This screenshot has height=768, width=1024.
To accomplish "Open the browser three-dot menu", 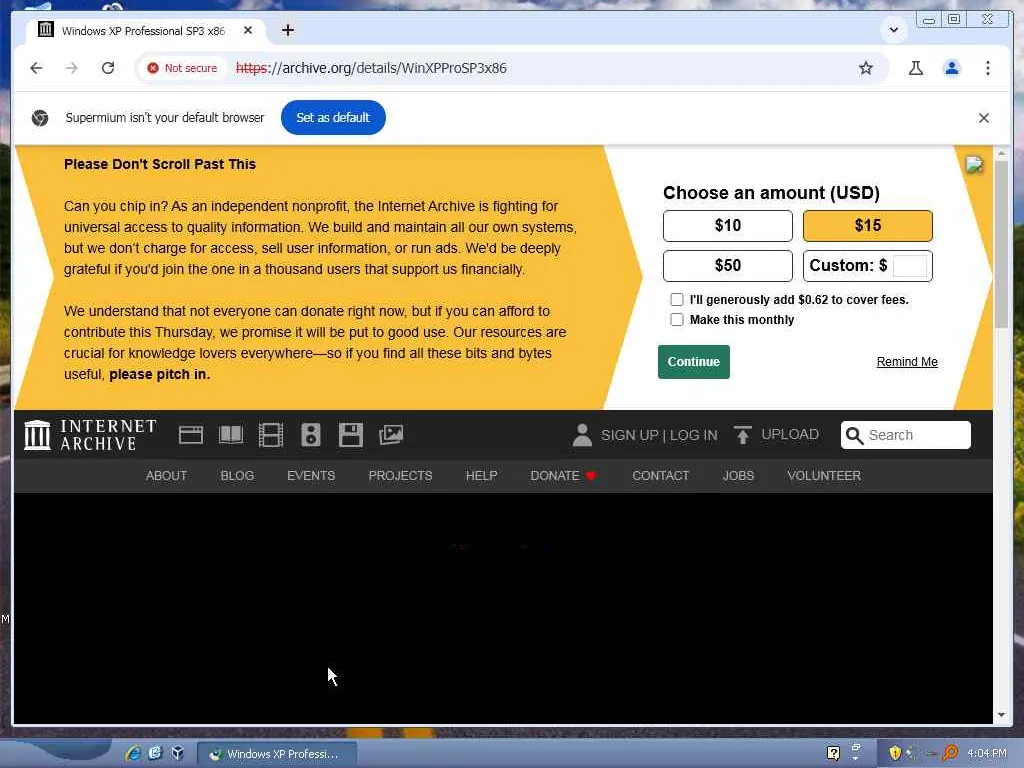I will (987, 68).
